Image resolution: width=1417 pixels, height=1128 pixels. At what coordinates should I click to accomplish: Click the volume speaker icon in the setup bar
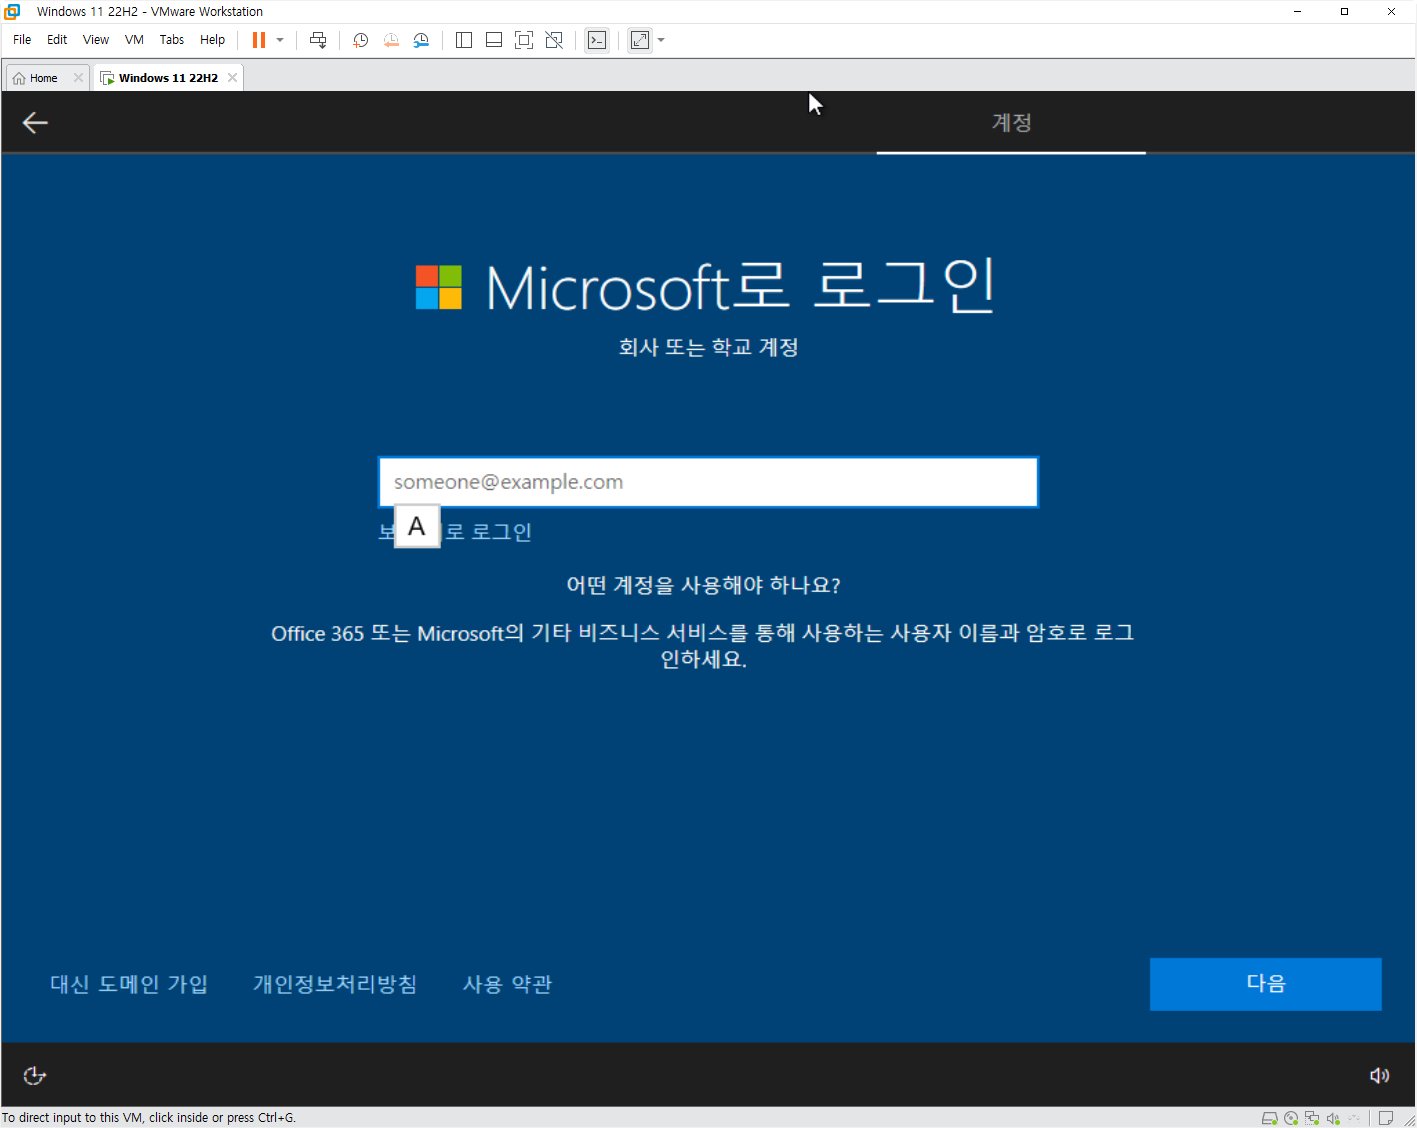point(1379,1075)
